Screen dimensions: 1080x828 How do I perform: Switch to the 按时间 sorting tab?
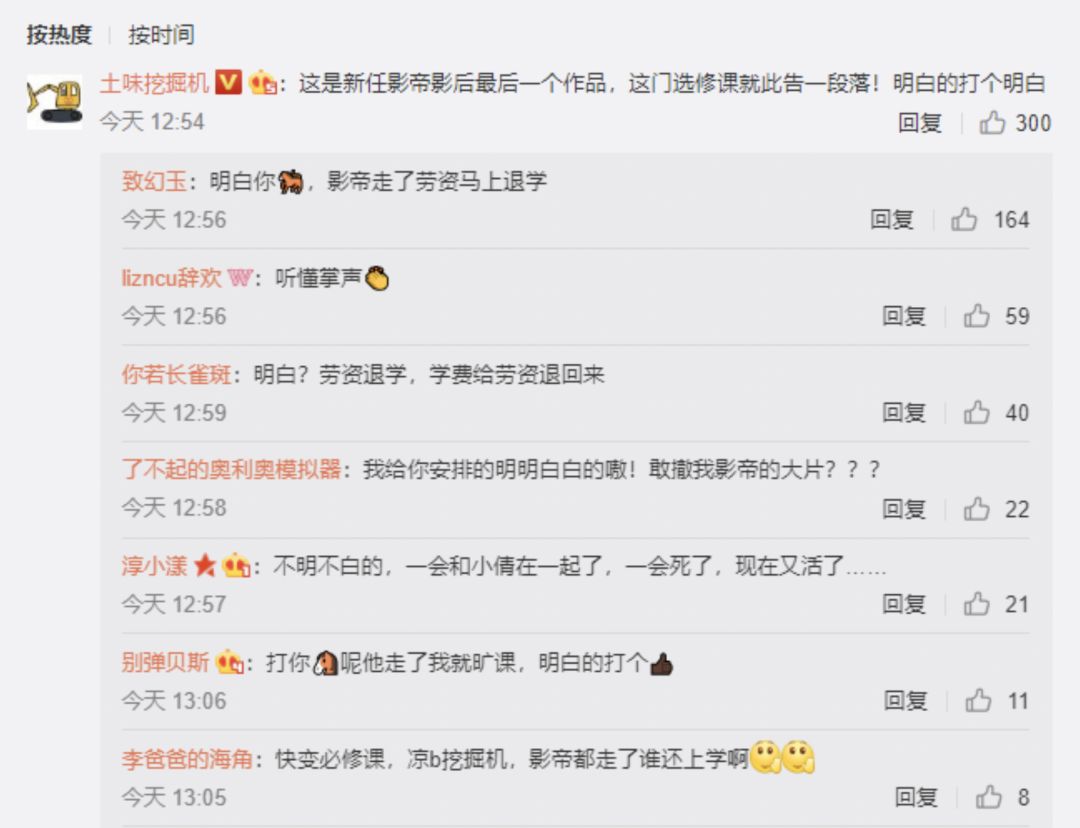pos(161,34)
